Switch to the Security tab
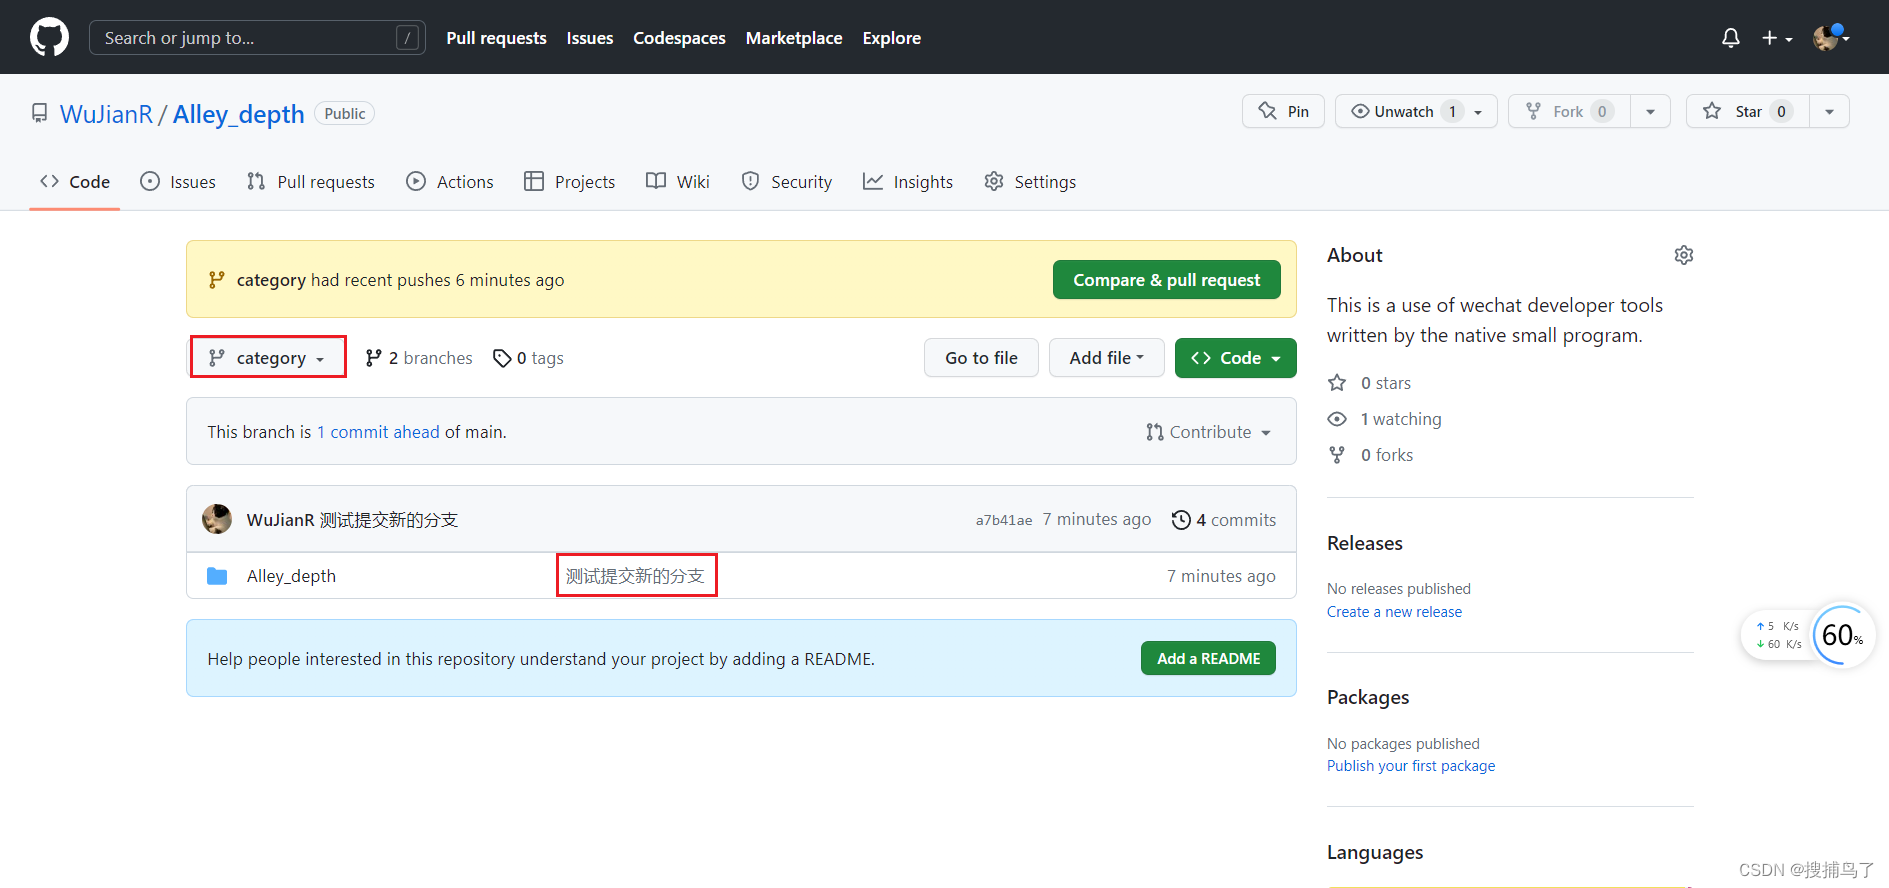The height and width of the screenshot is (888, 1889). coord(787,182)
